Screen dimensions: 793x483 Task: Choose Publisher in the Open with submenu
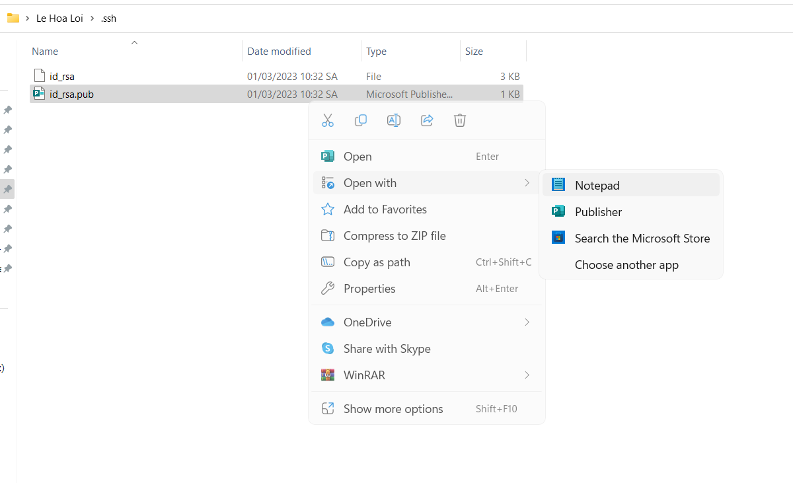598,212
